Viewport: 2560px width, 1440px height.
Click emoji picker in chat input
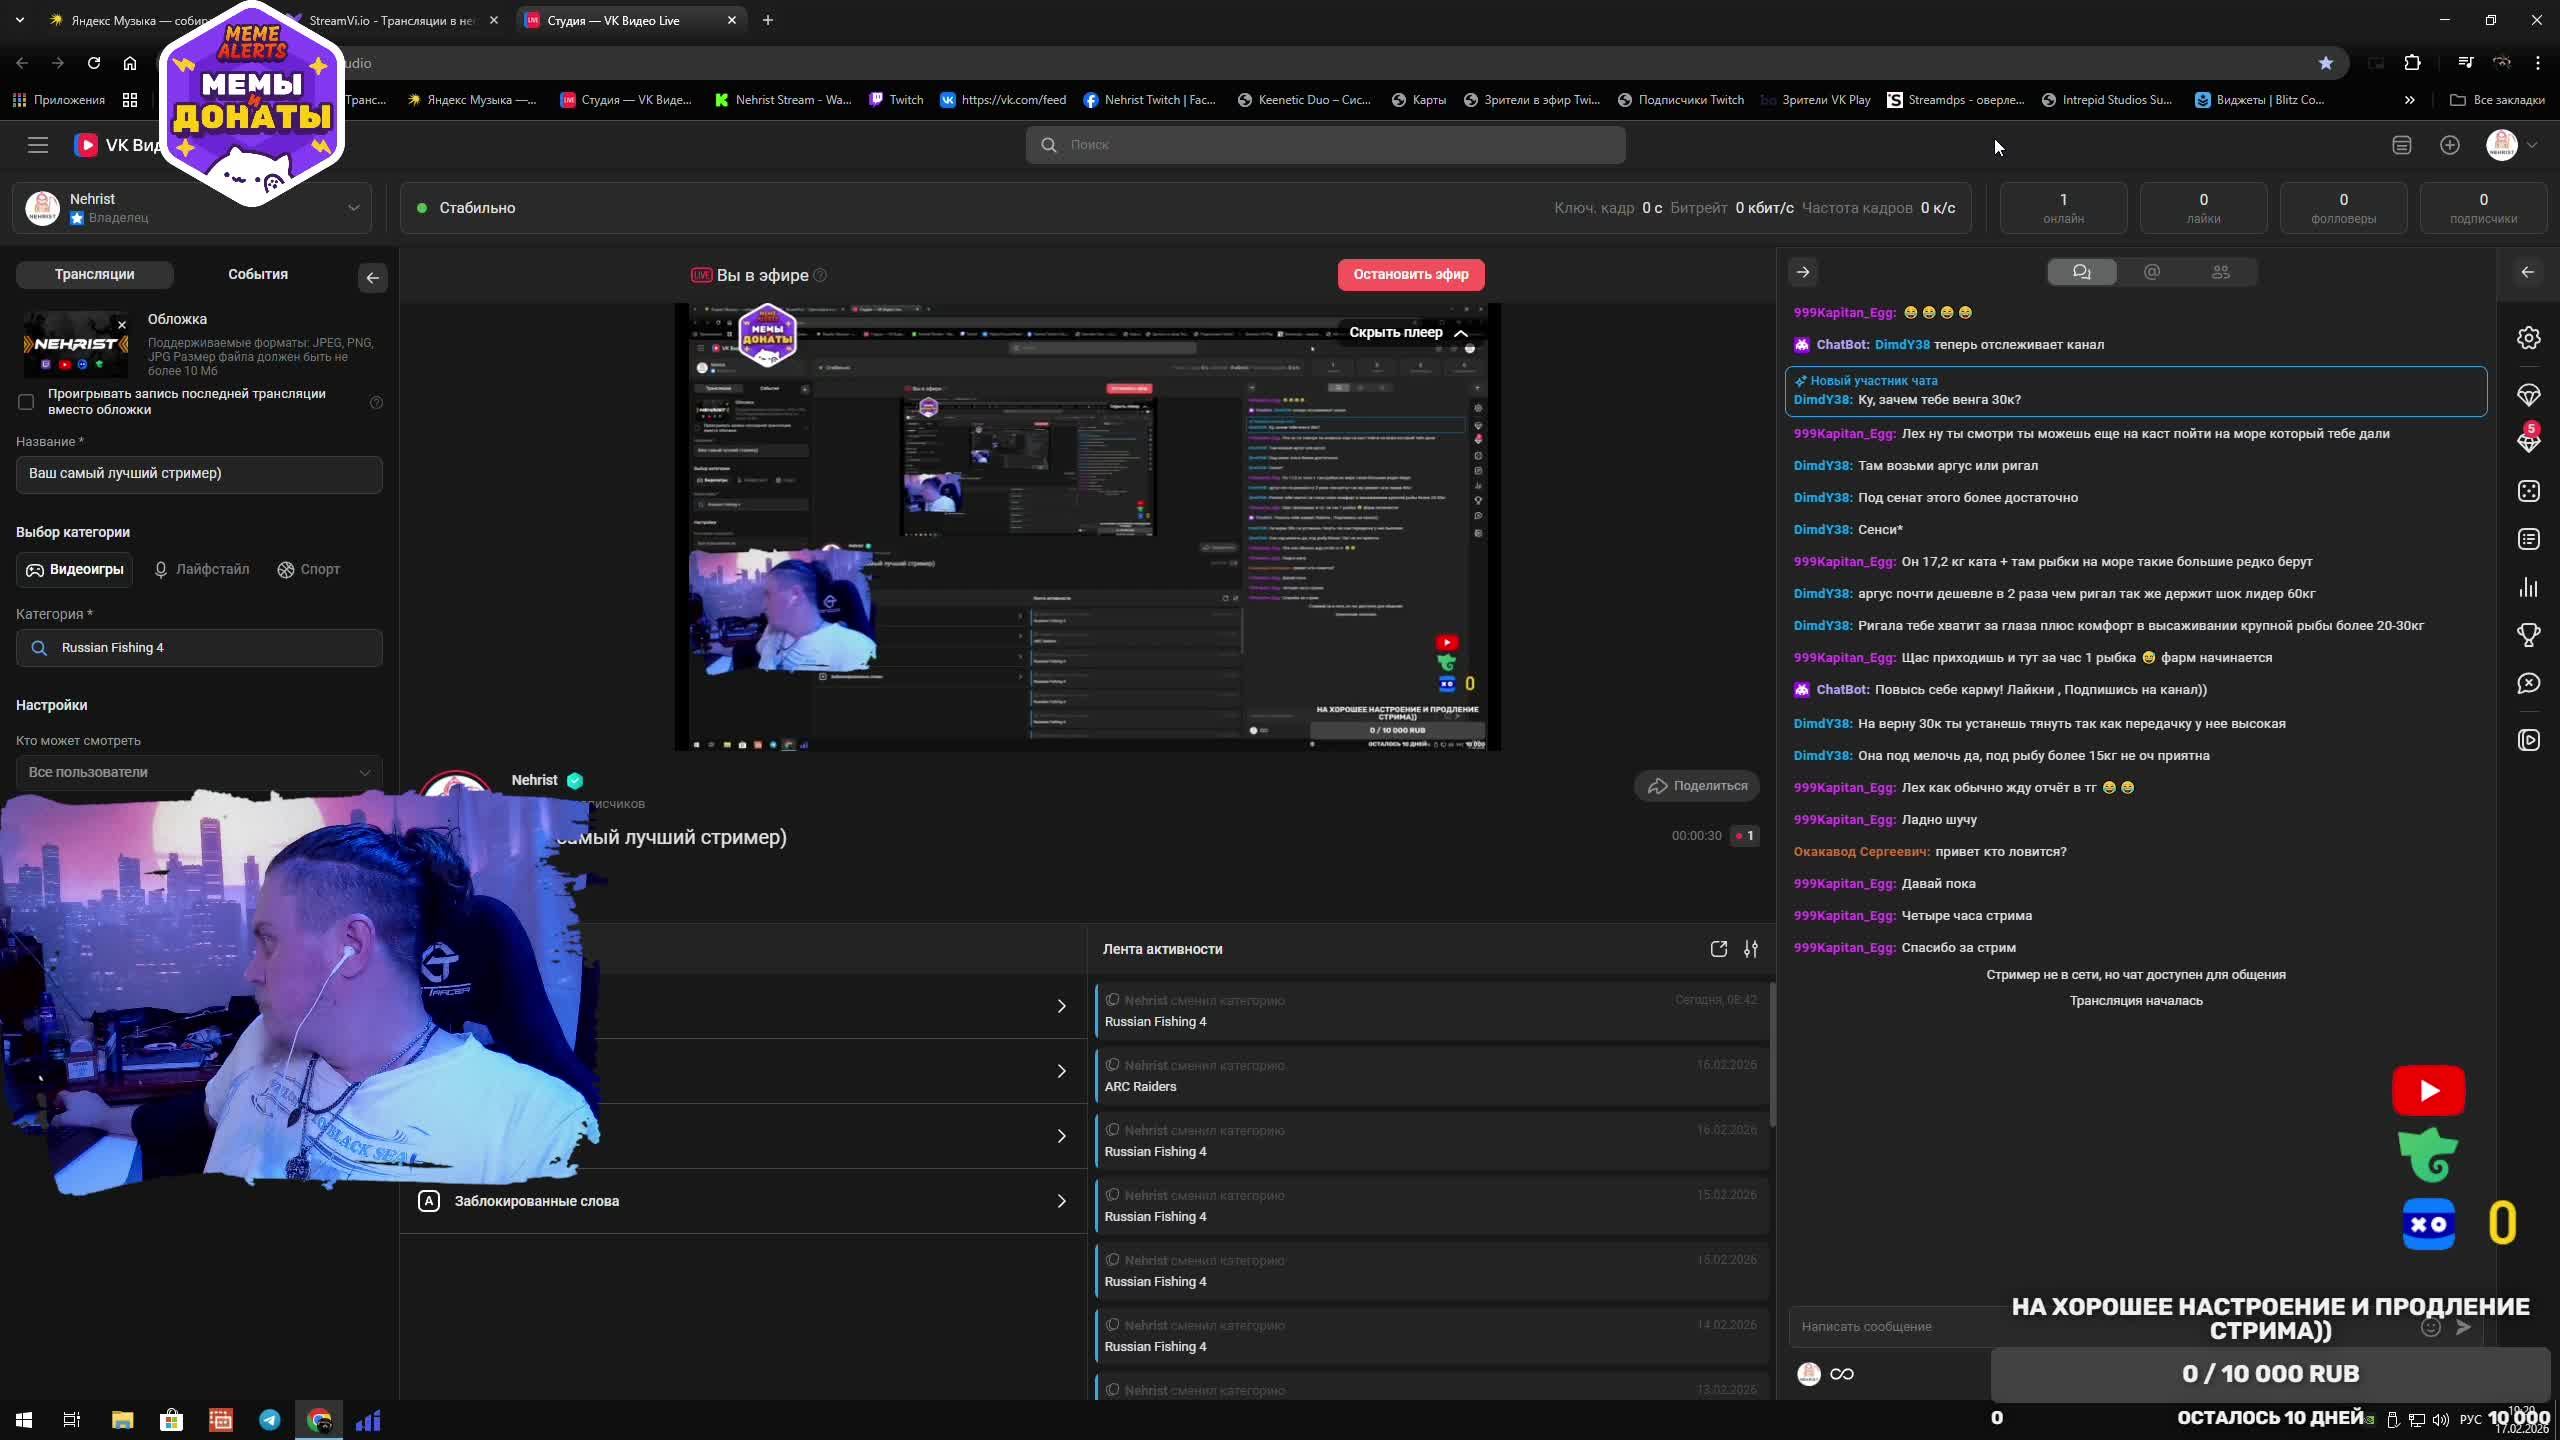point(2430,1327)
